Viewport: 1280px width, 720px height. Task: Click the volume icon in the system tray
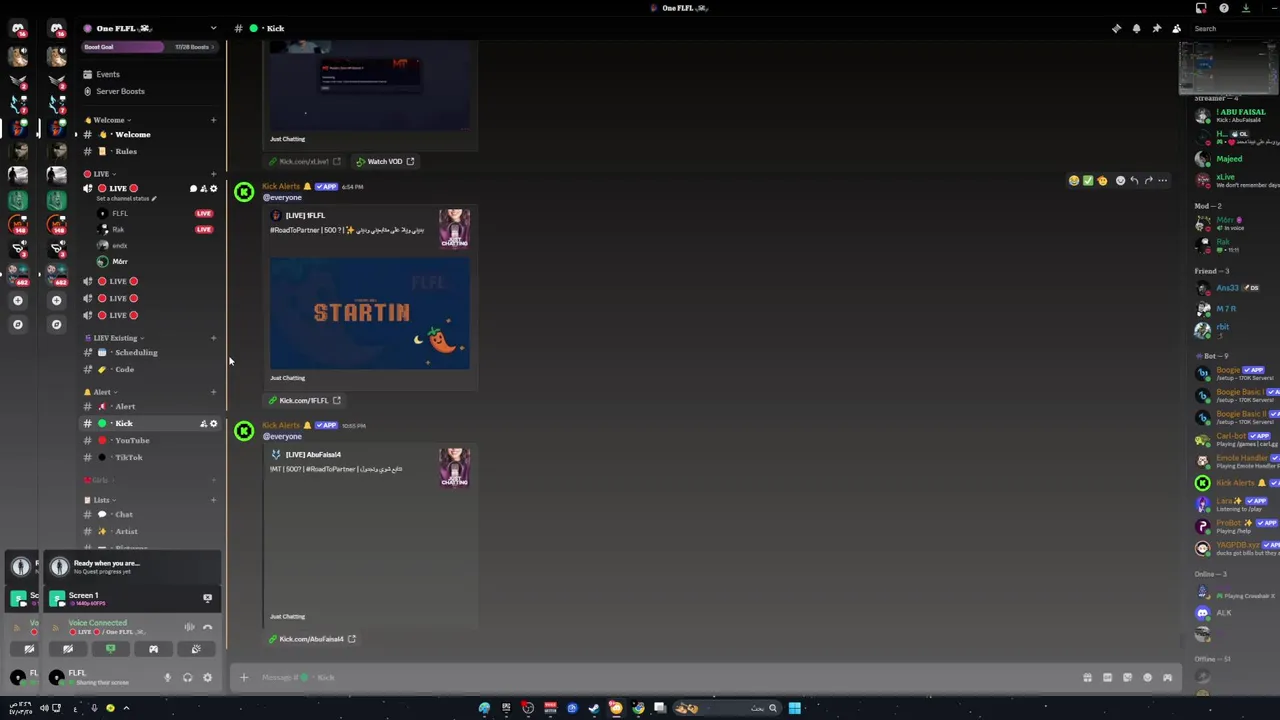click(x=44, y=708)
